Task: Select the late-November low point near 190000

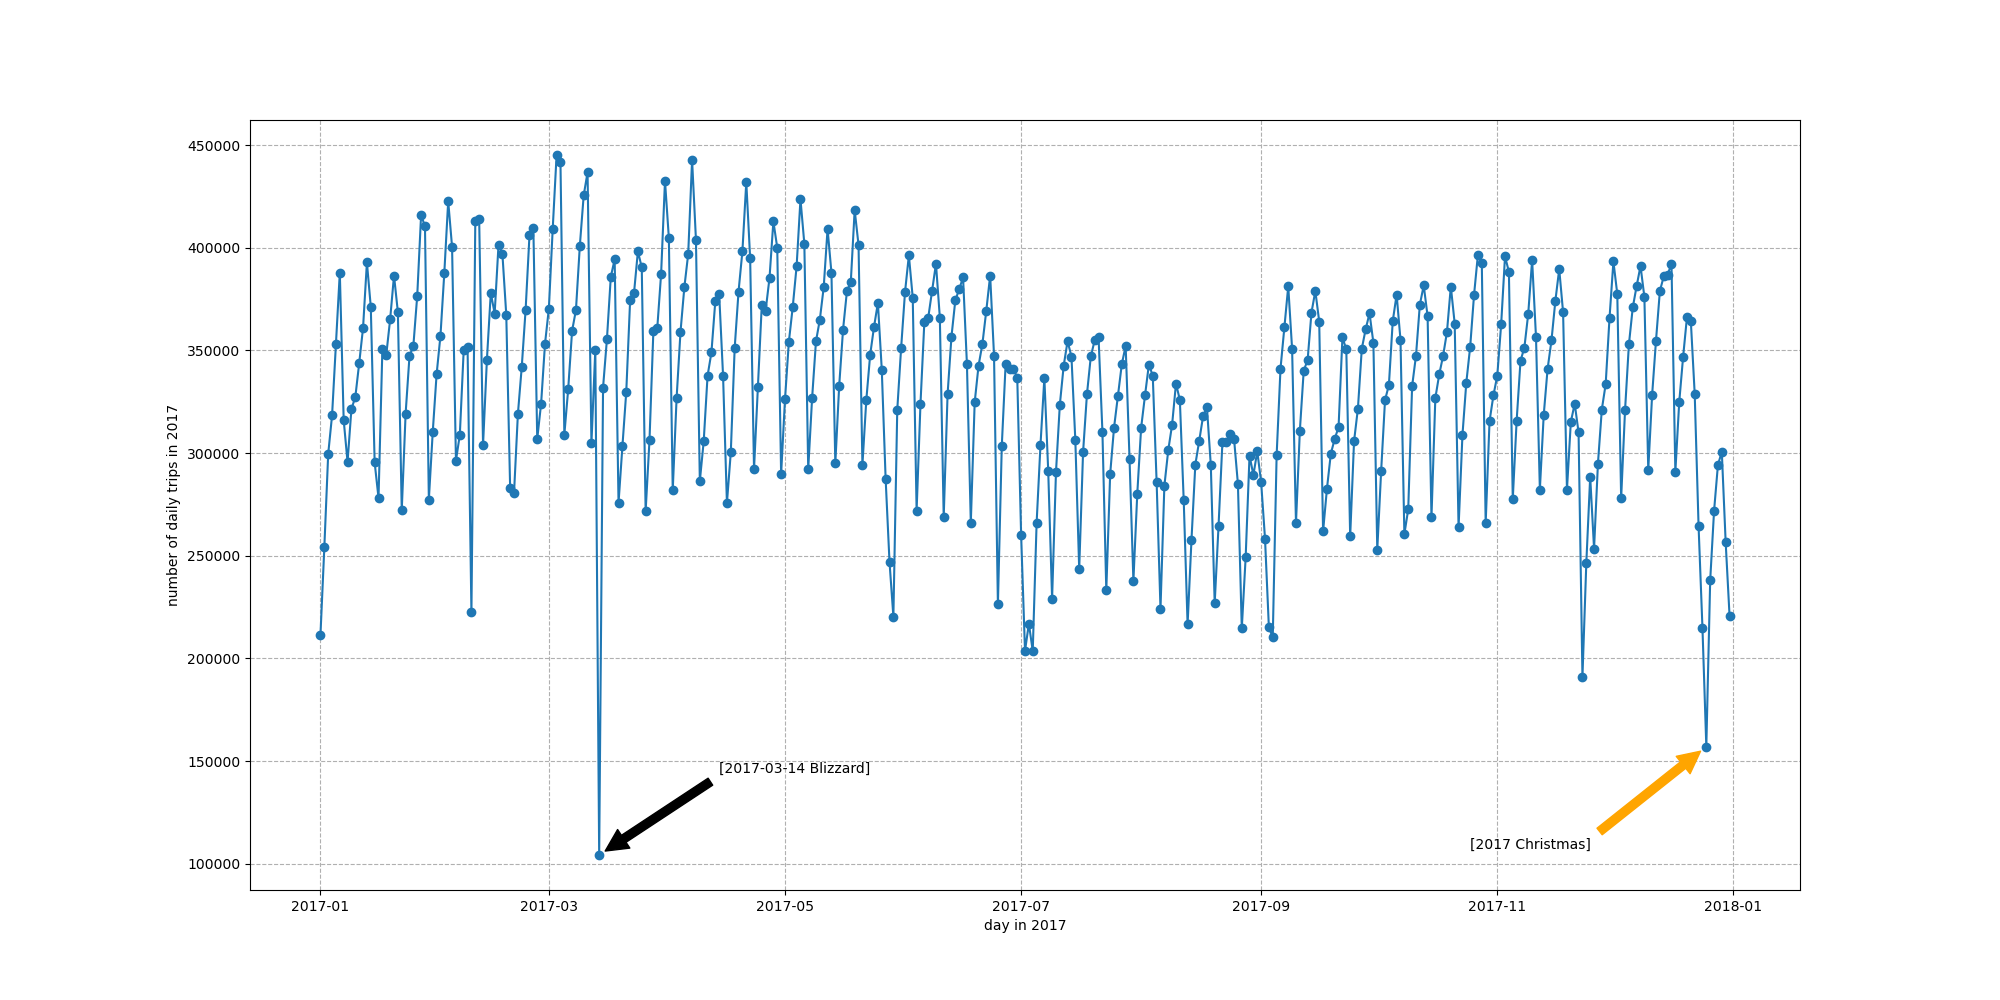Action: (1582, 677)
